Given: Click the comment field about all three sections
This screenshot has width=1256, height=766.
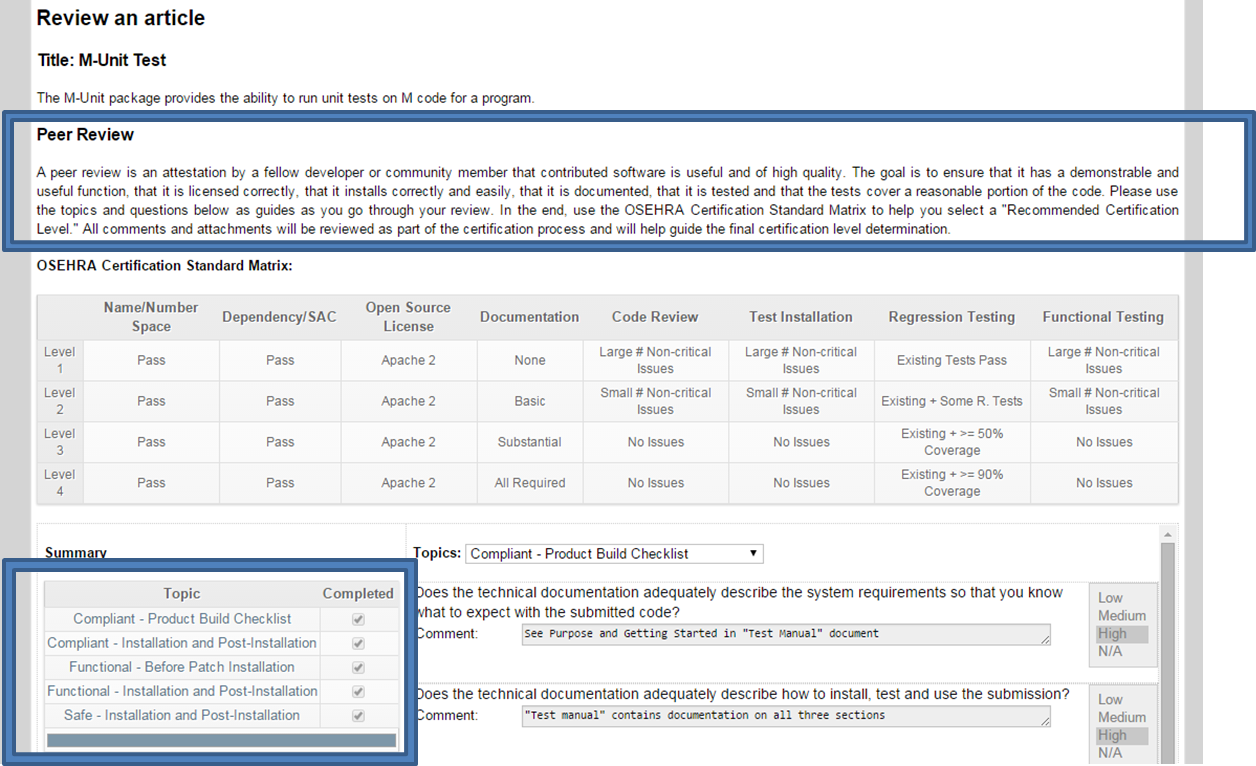Looking at the screenshot, I should [785, 716].
